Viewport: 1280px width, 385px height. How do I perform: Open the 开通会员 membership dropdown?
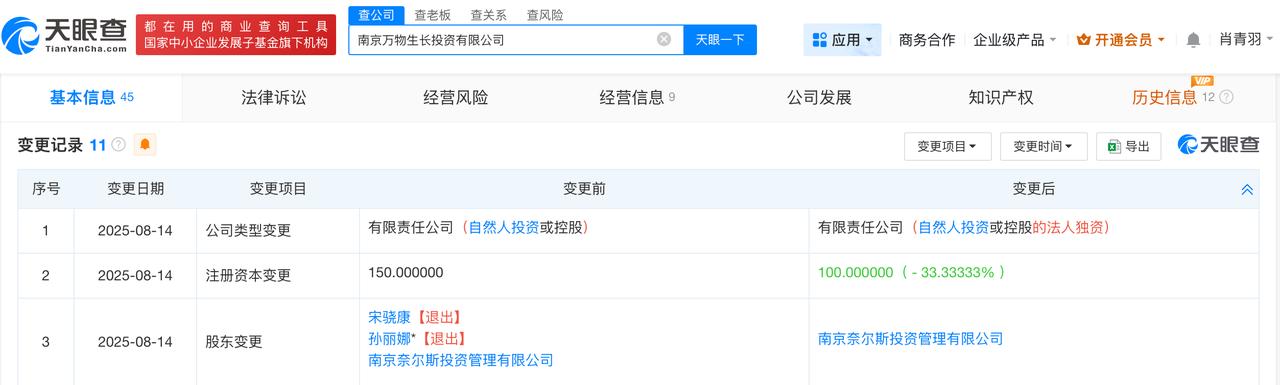tap(1121, 40)
